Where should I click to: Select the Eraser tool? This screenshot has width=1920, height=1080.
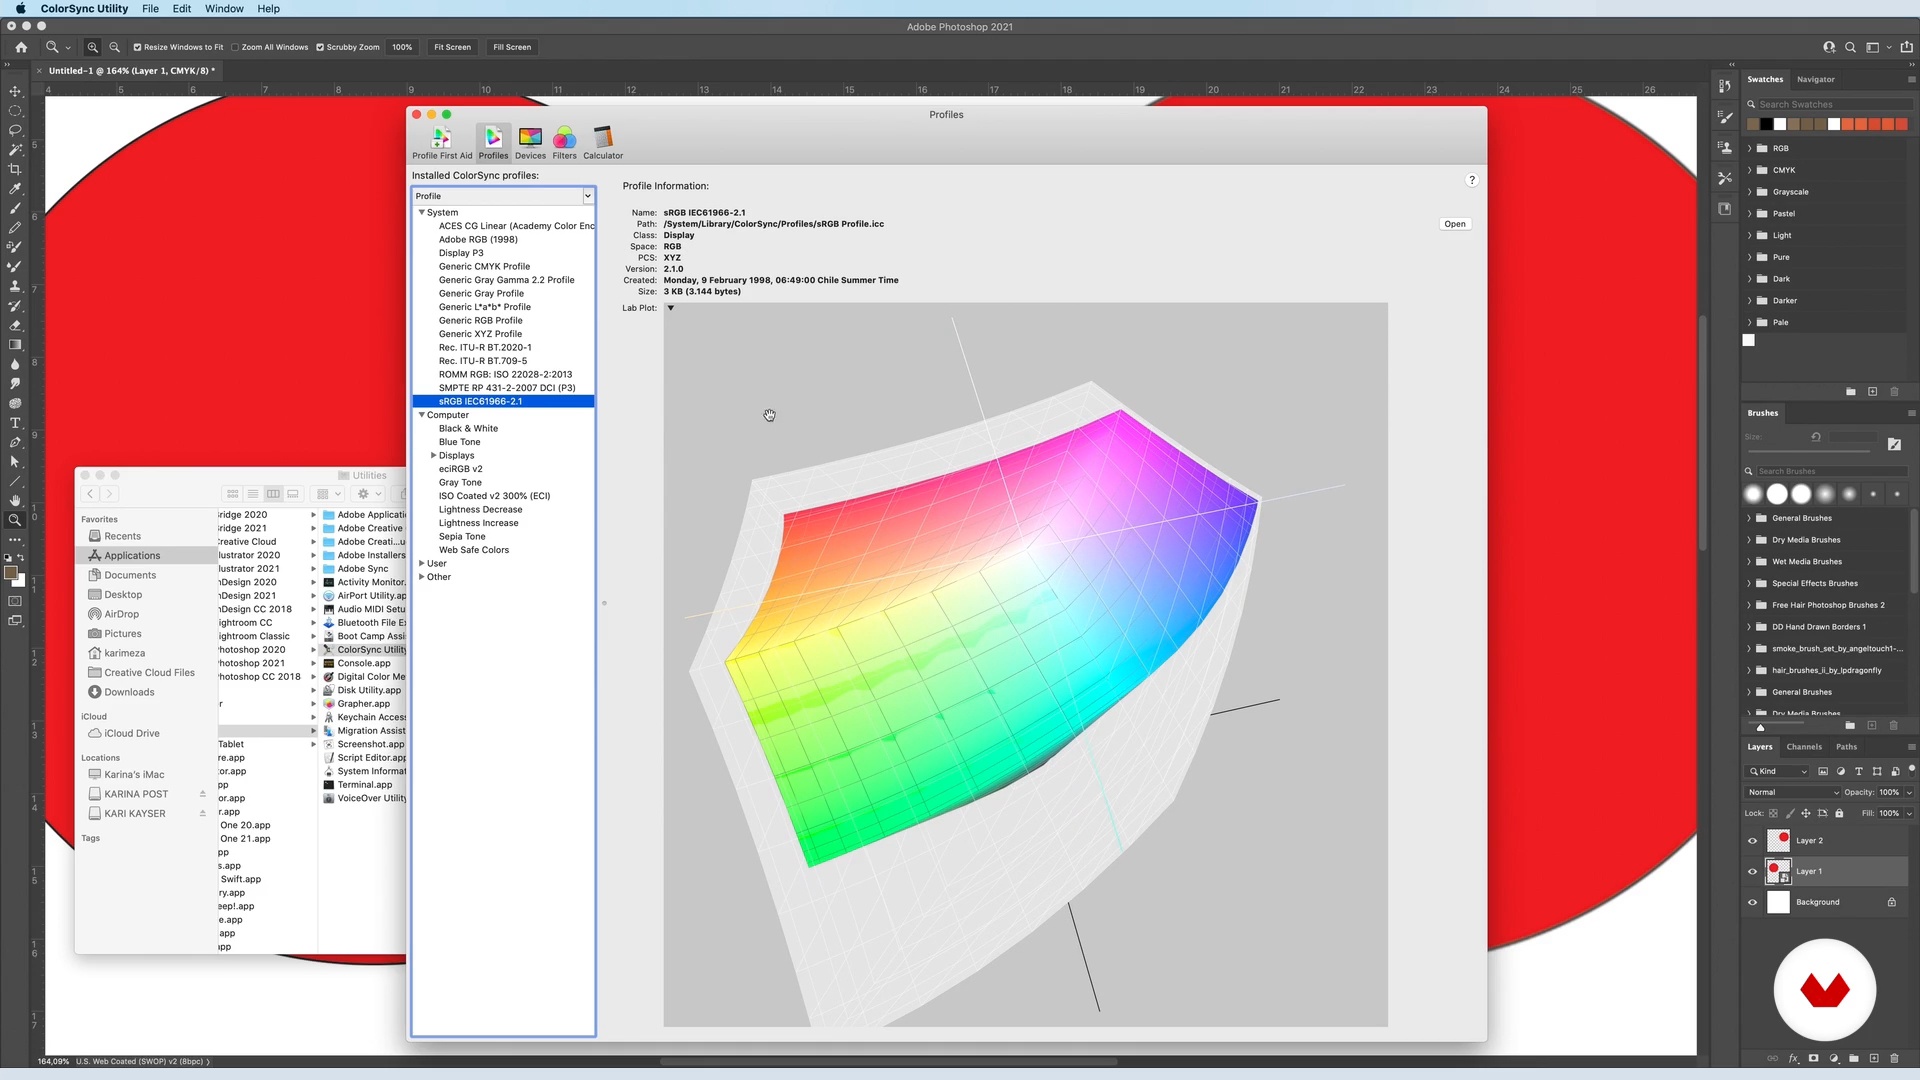[15, 325]
